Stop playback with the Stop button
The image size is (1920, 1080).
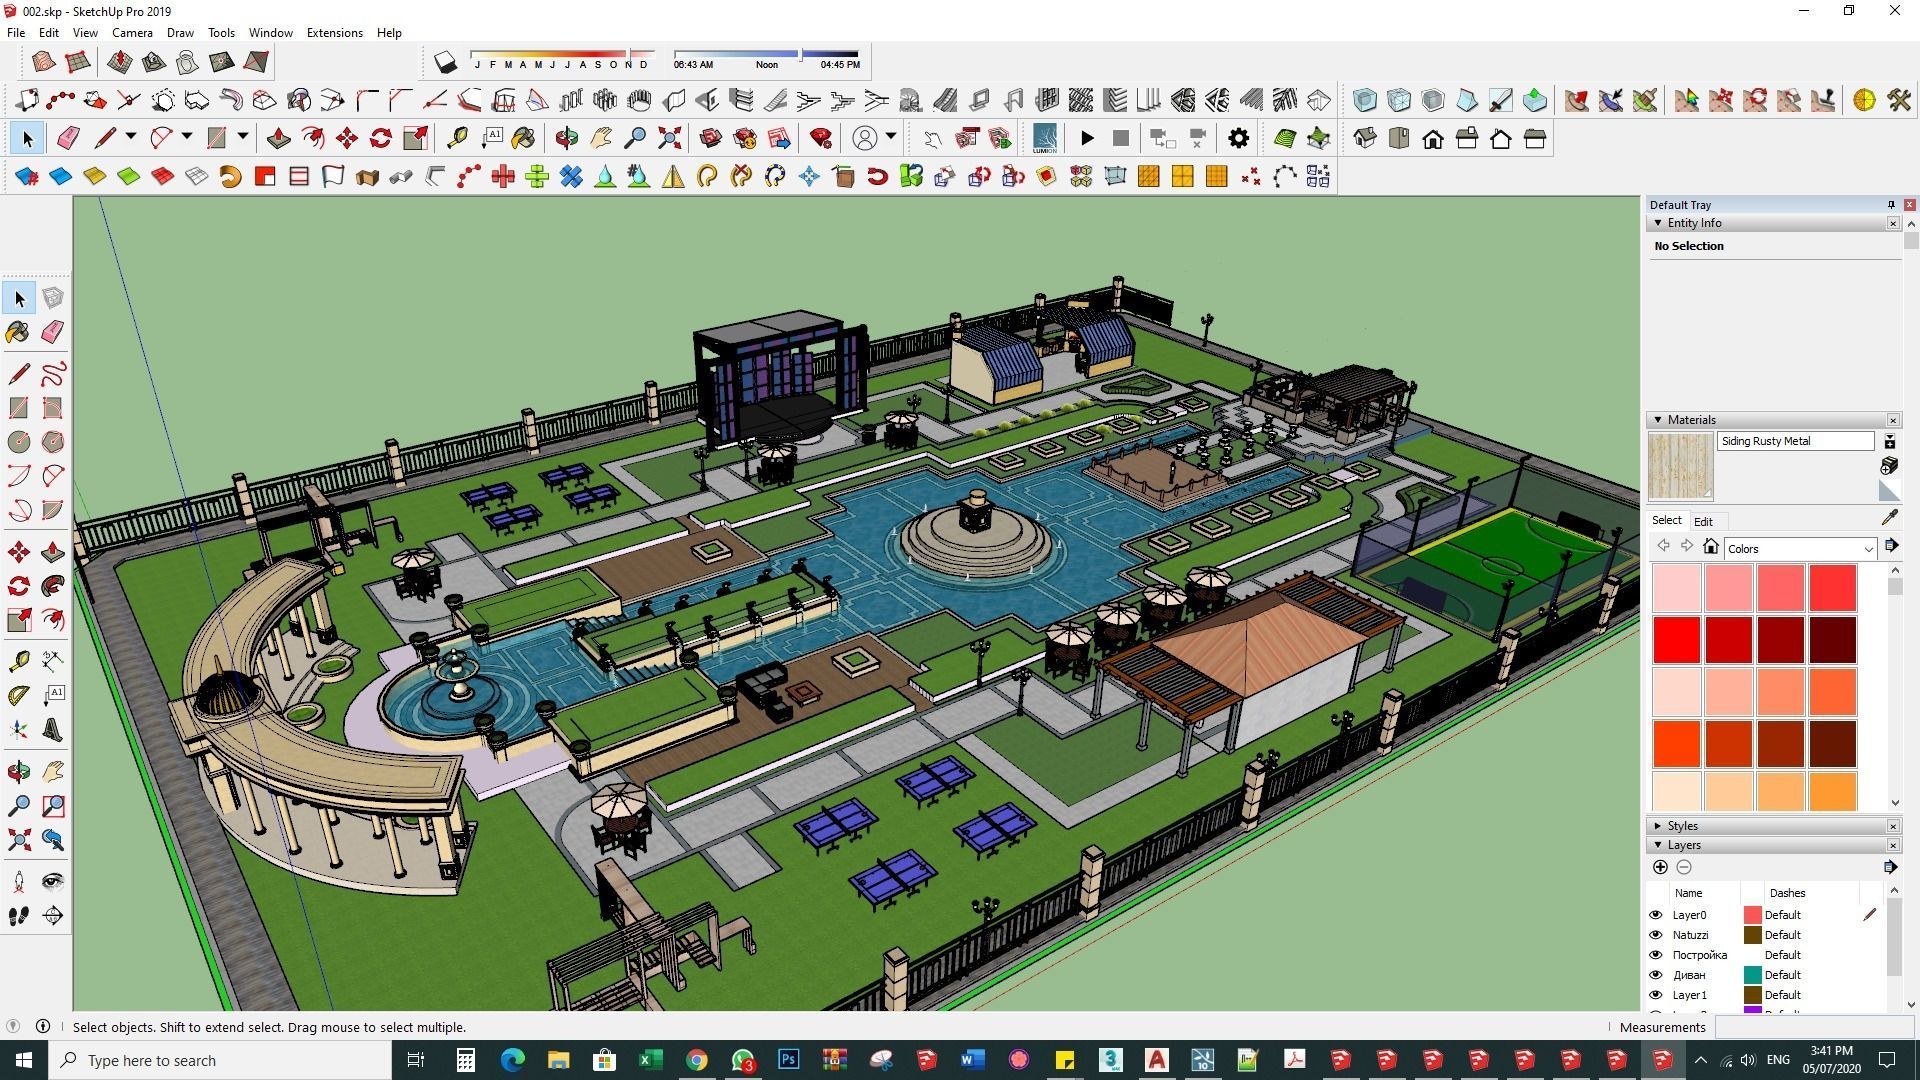(x=1121, y=138)
